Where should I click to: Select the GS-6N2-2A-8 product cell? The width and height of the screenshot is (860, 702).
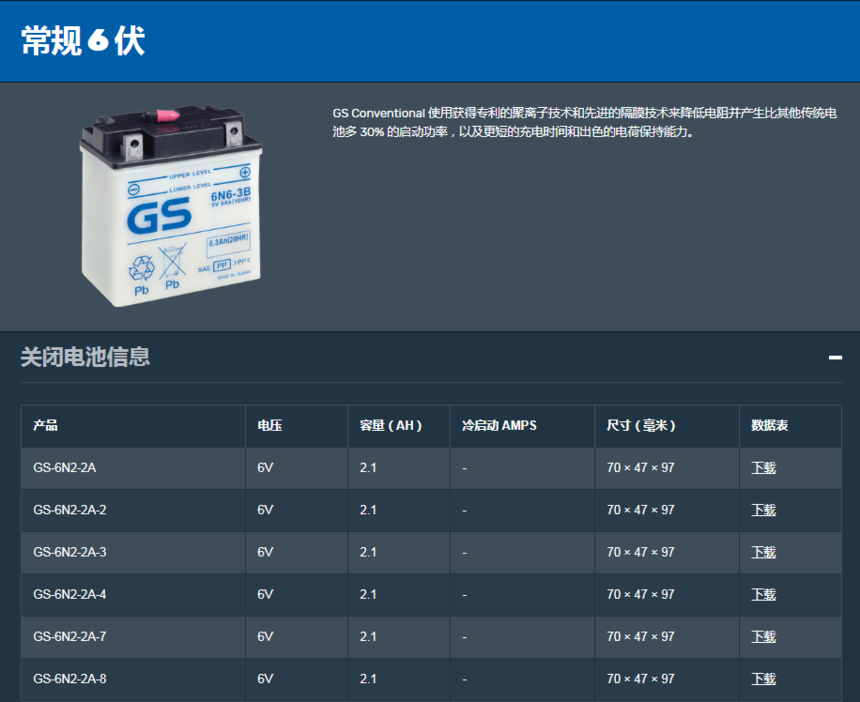[133, 679]
